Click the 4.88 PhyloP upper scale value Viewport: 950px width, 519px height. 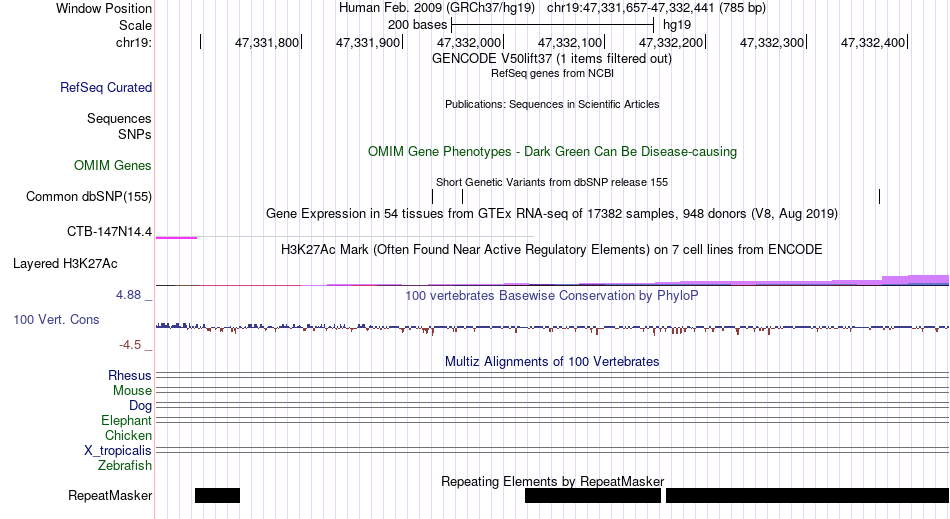(x=128, y=295)
